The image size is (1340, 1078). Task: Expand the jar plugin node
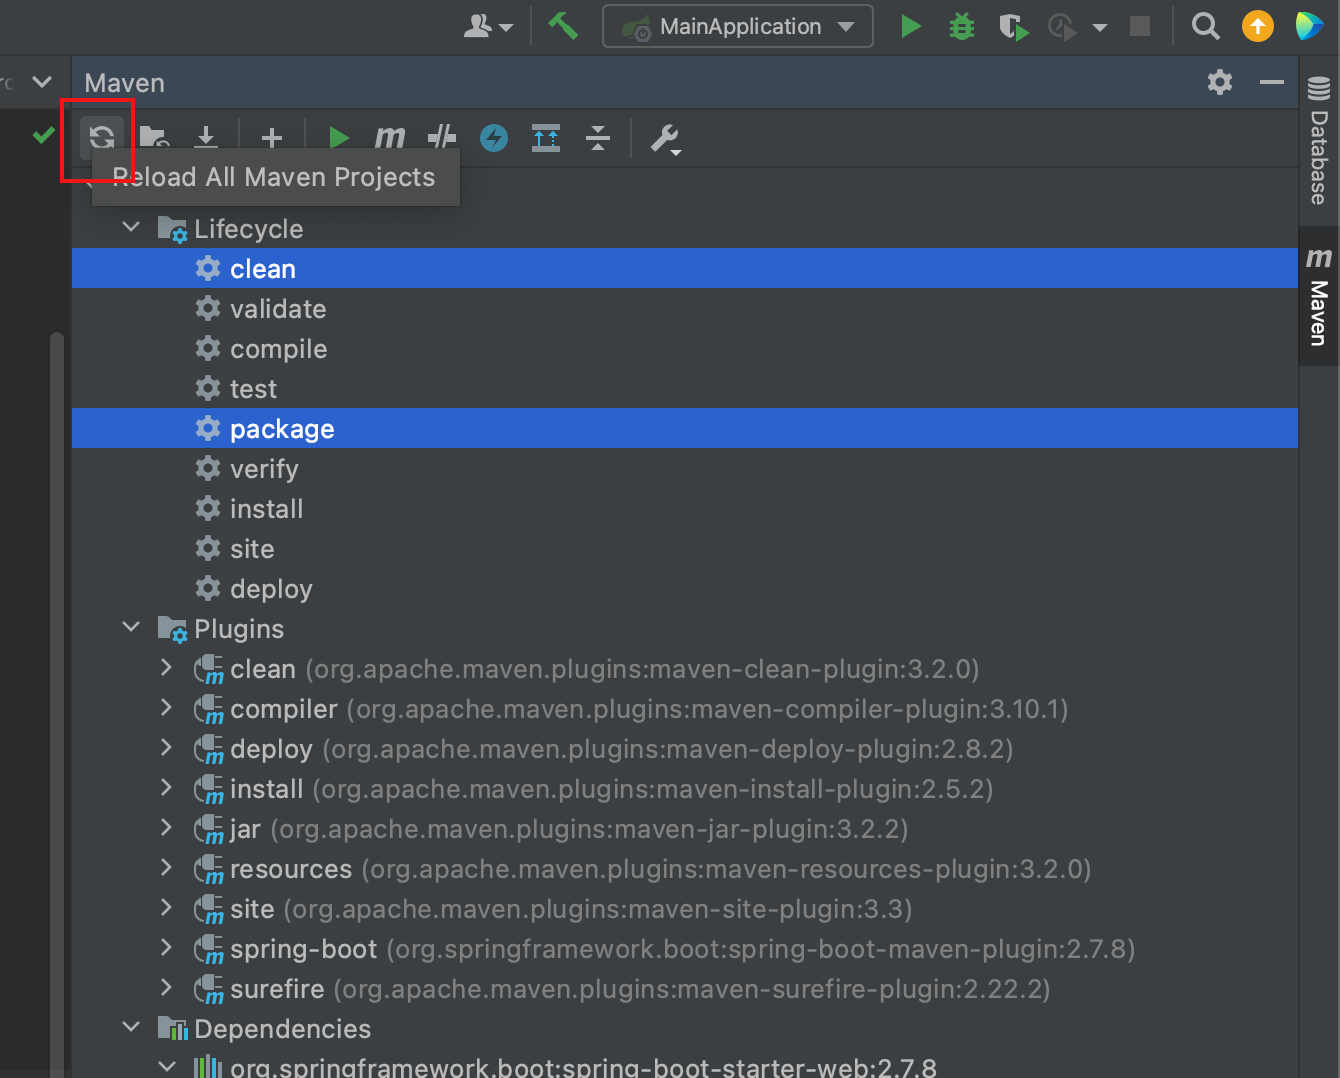coord(166,827)
